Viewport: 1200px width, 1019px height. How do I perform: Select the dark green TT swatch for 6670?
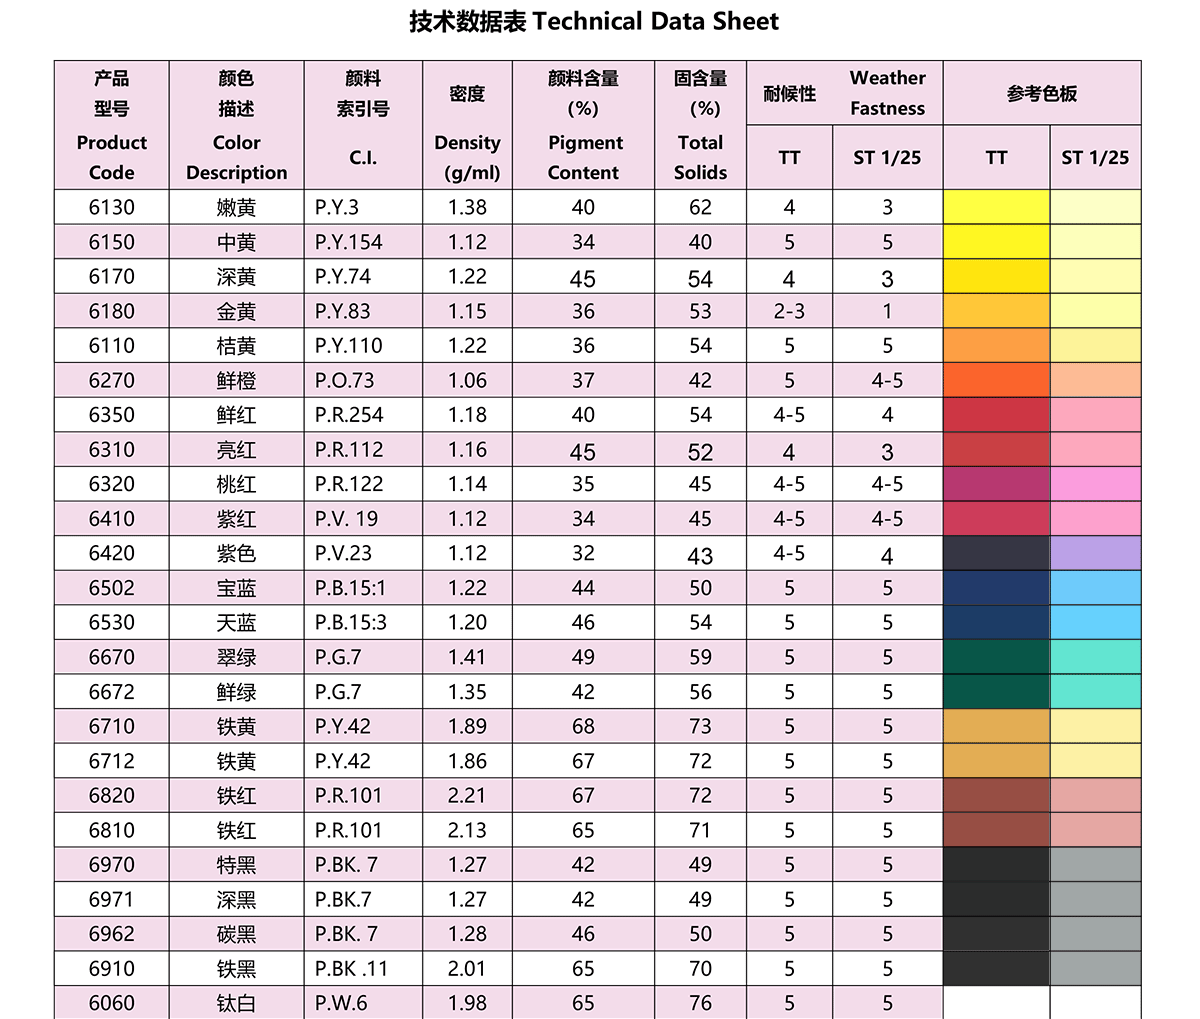(x=996, y=657)
